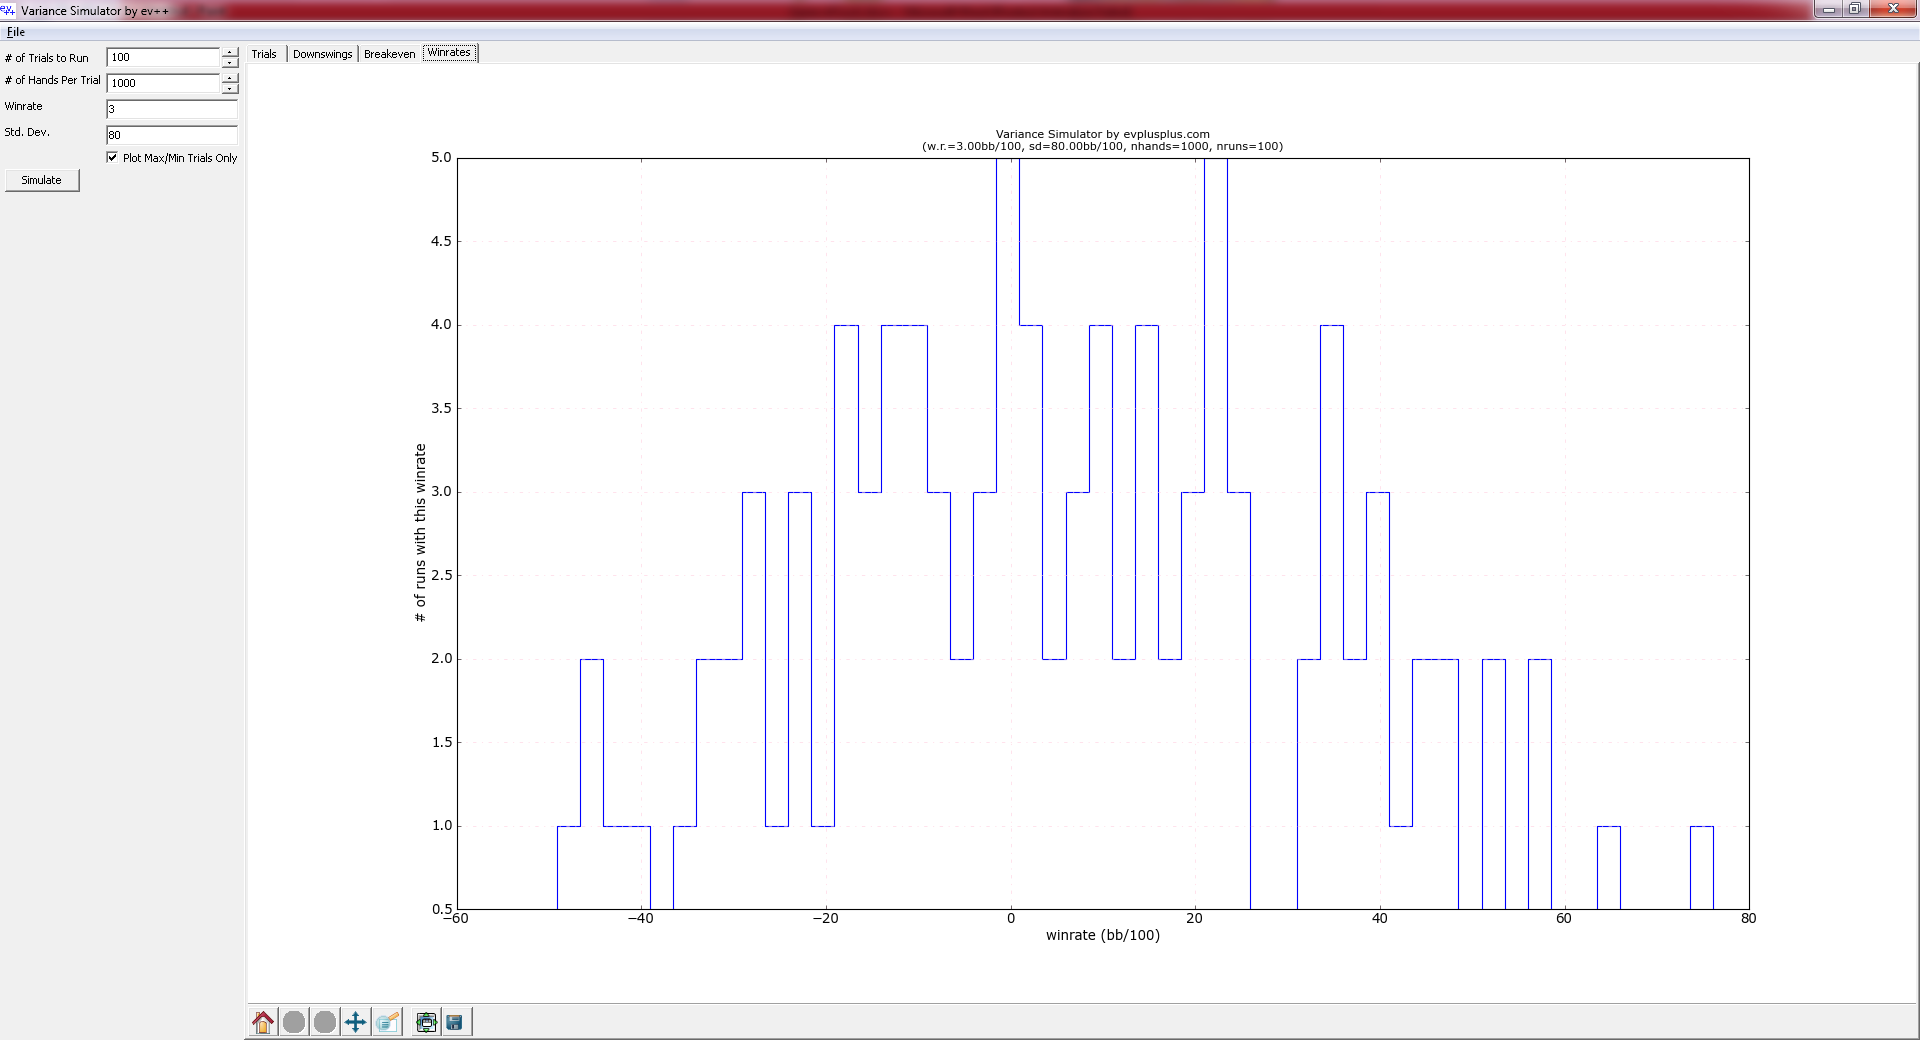Switch to the Breakeven tab
This screenshot has width=1920, height=1040.
click(x=389, y=54)
